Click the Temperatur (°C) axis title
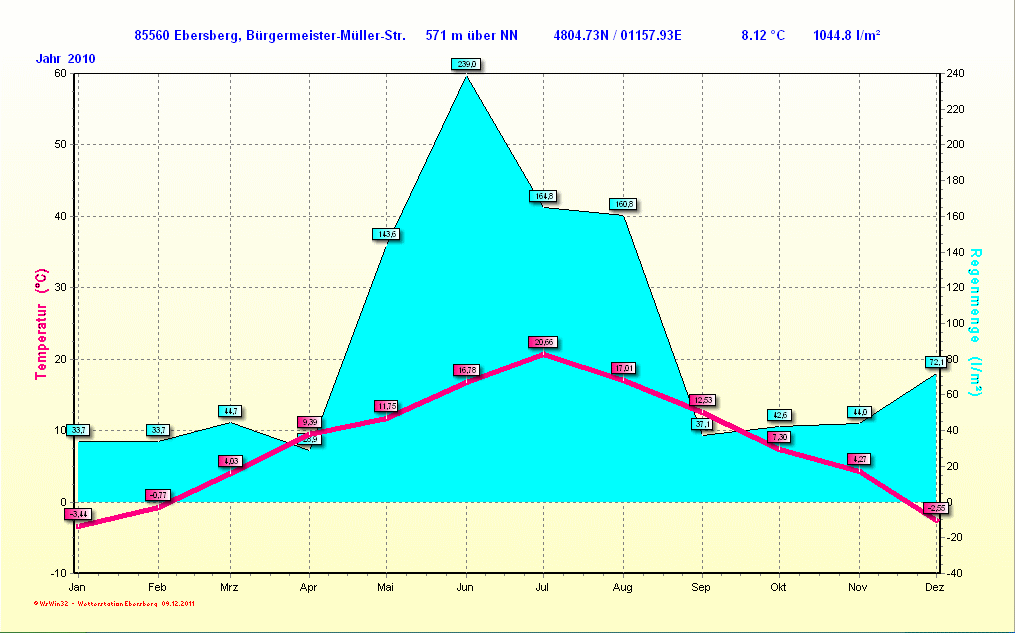1015x633 pixels. pyautogui.click(x=41, y=323)
